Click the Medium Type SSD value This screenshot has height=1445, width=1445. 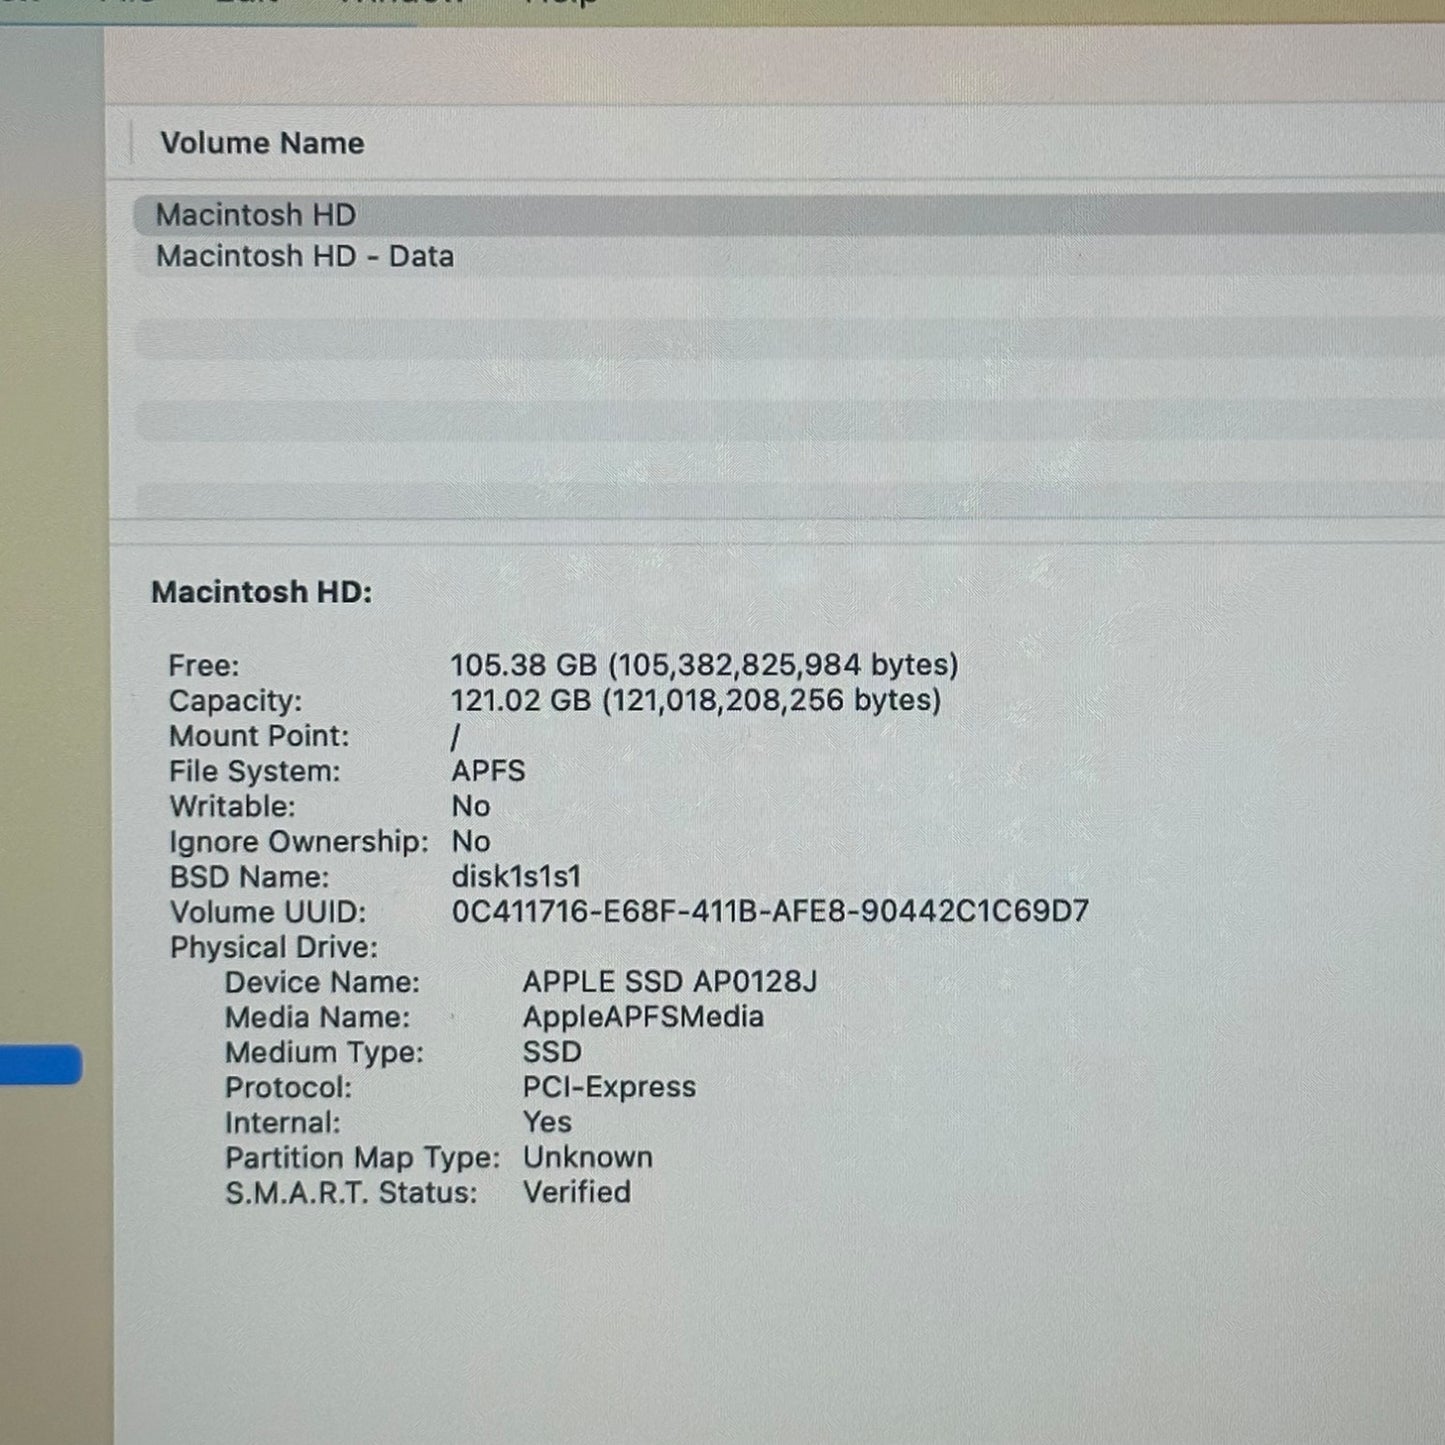click(x=551, y=1052)
